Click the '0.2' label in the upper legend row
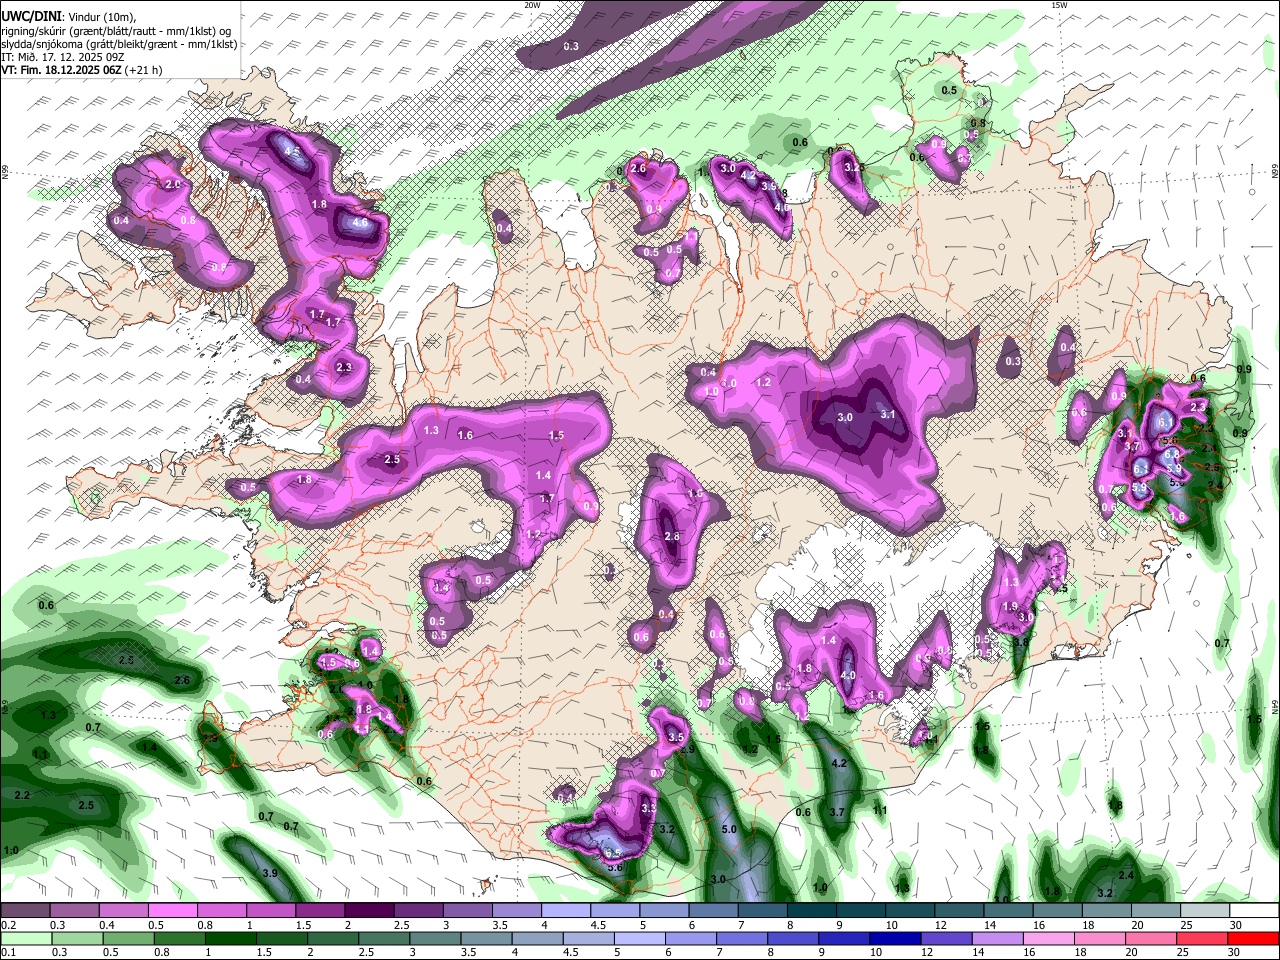This screenshot has height=960, width=1280. click(x=9, y=924)
